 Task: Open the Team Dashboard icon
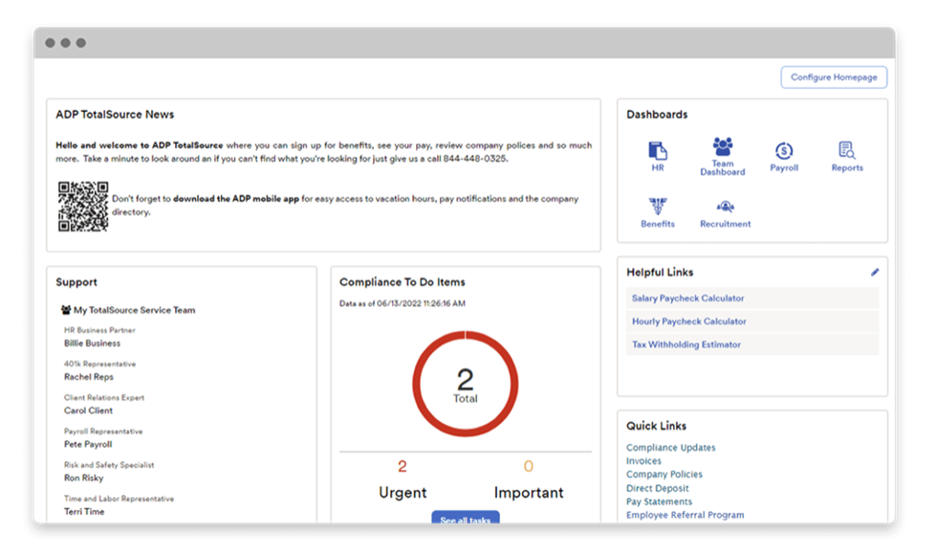722,147
